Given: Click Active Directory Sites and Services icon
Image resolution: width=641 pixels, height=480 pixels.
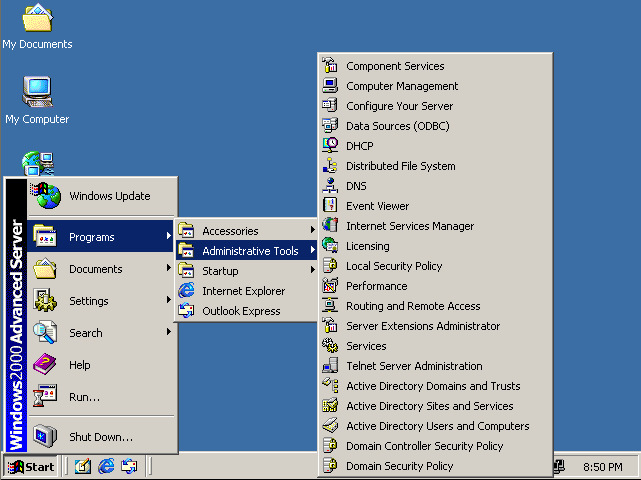Looking at the screenshot, I should 330,406.
